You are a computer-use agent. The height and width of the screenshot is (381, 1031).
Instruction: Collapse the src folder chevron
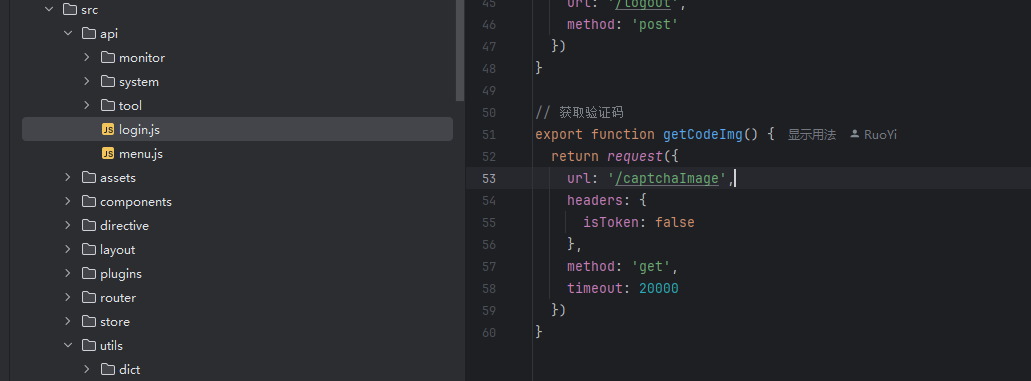click(49, 10)
